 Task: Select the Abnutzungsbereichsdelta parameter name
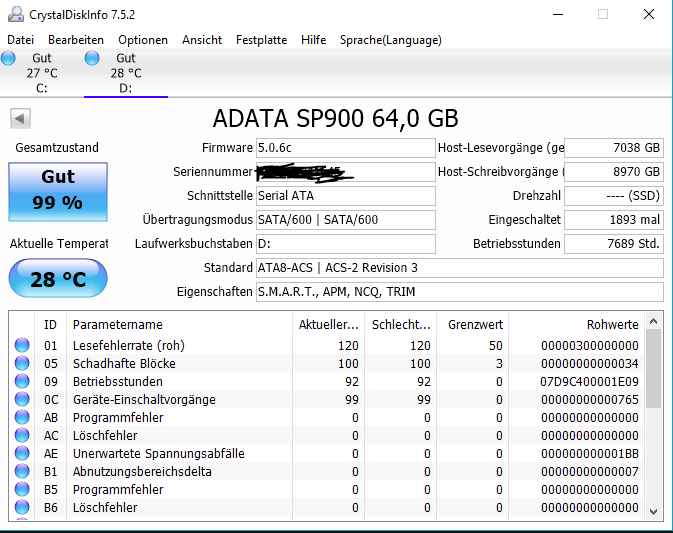tap(142, 472)
